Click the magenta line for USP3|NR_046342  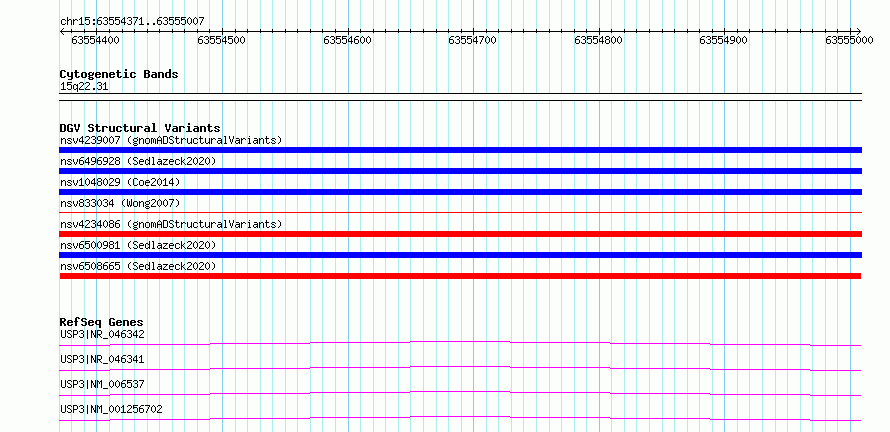pyautogui.click(x=460, y=343)
